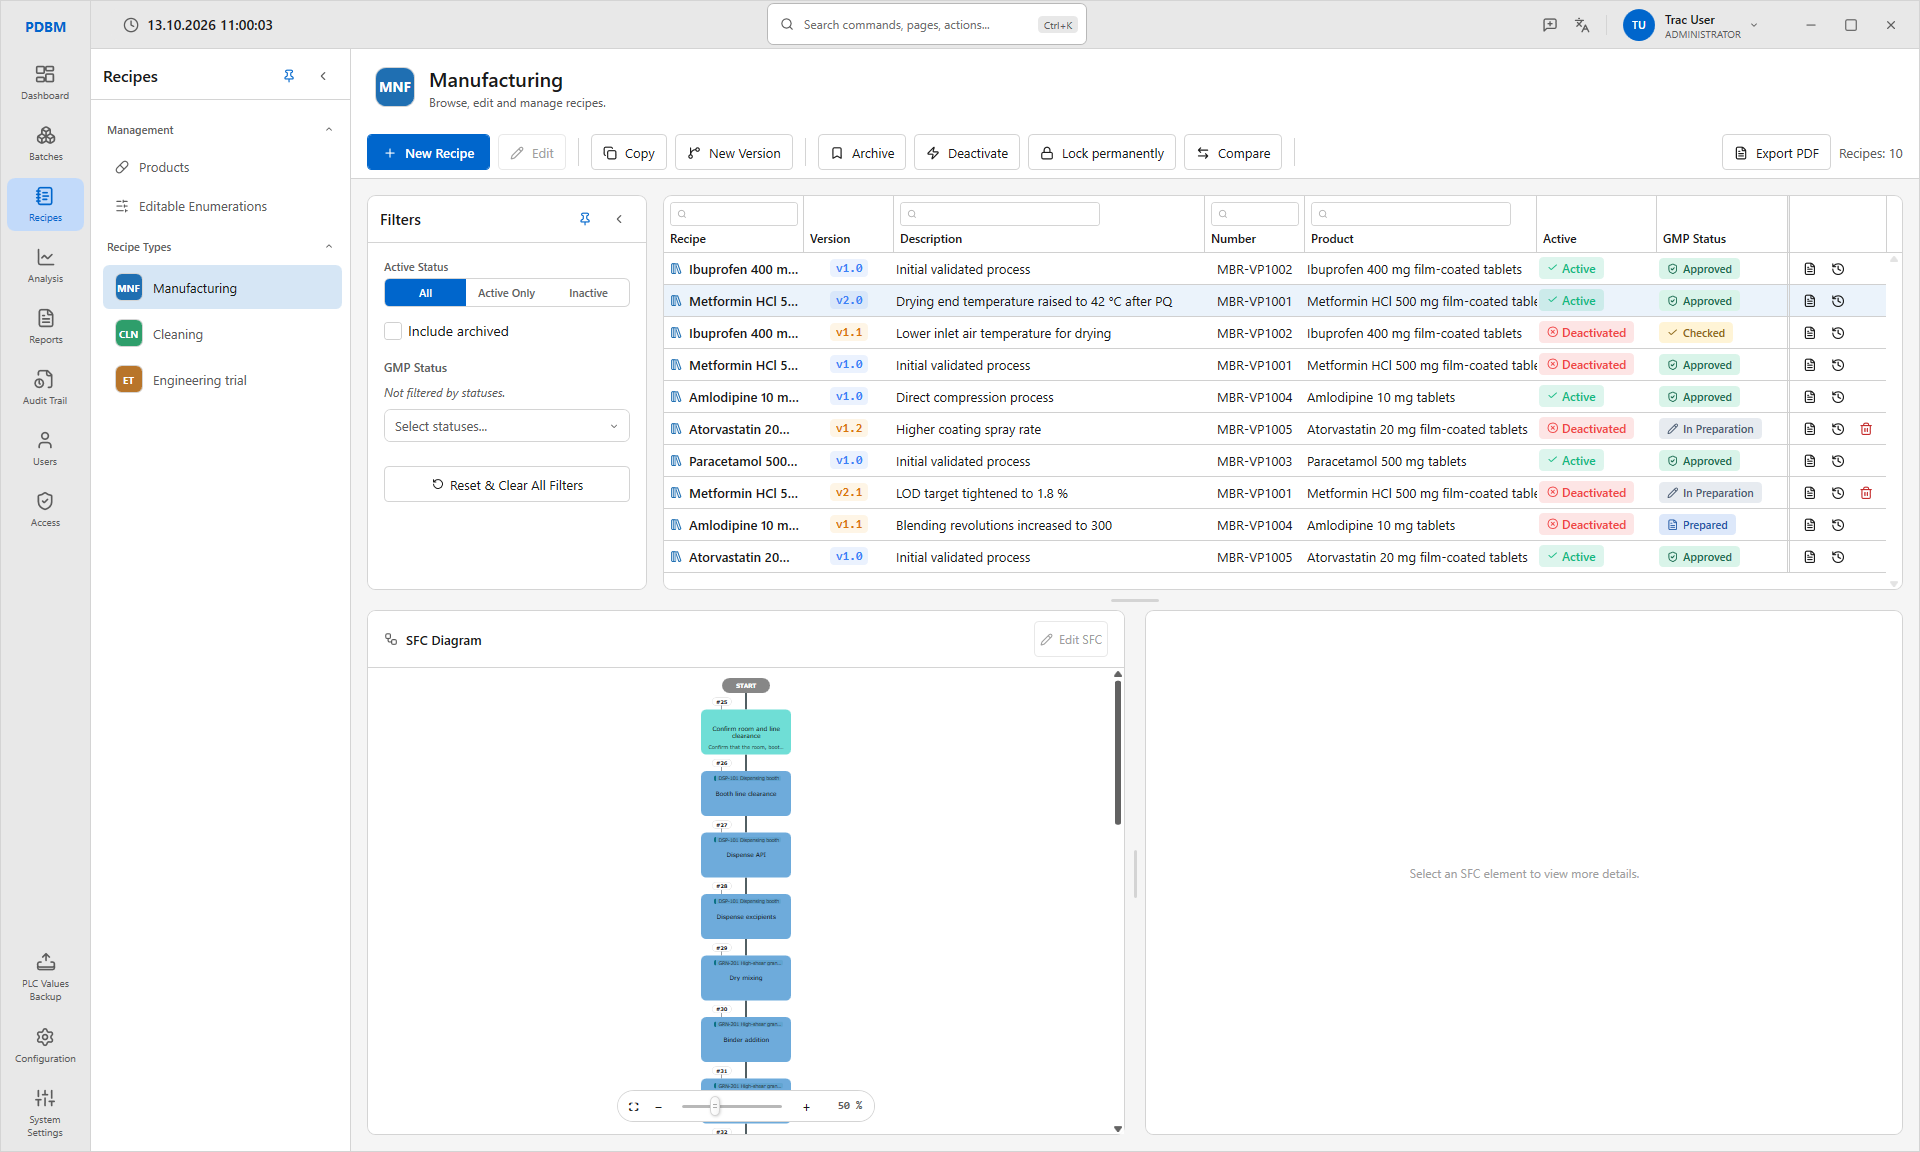Open System Settings sliders icon

click(45, 1112)
